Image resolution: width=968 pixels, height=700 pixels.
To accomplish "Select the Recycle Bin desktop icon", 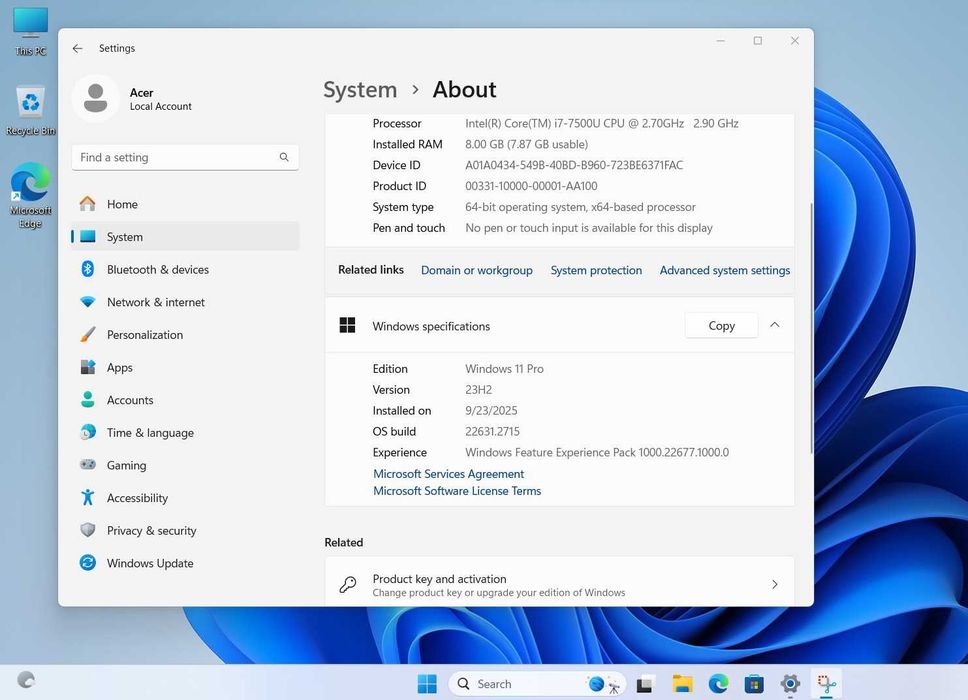I will coord(30,111).
